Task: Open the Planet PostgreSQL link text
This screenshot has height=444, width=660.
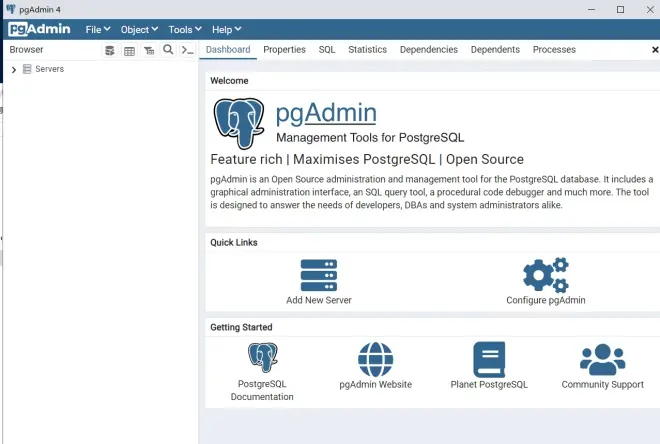Action: 489,384
